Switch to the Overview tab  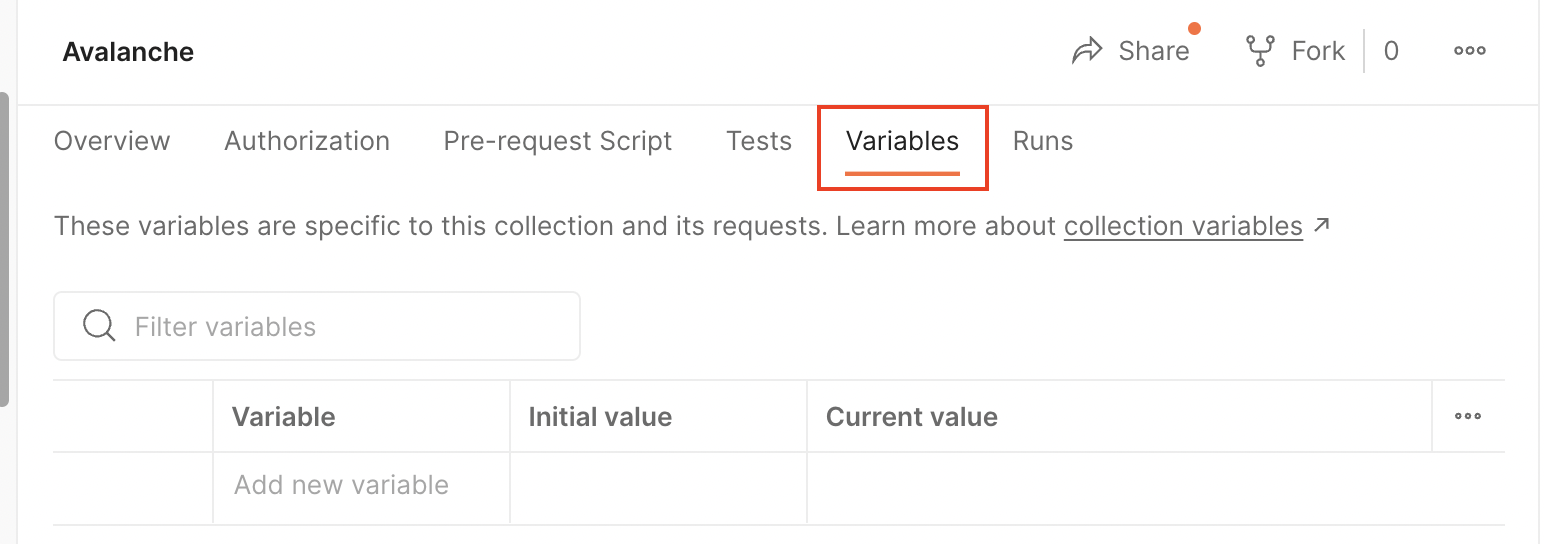tap(112, 141)
